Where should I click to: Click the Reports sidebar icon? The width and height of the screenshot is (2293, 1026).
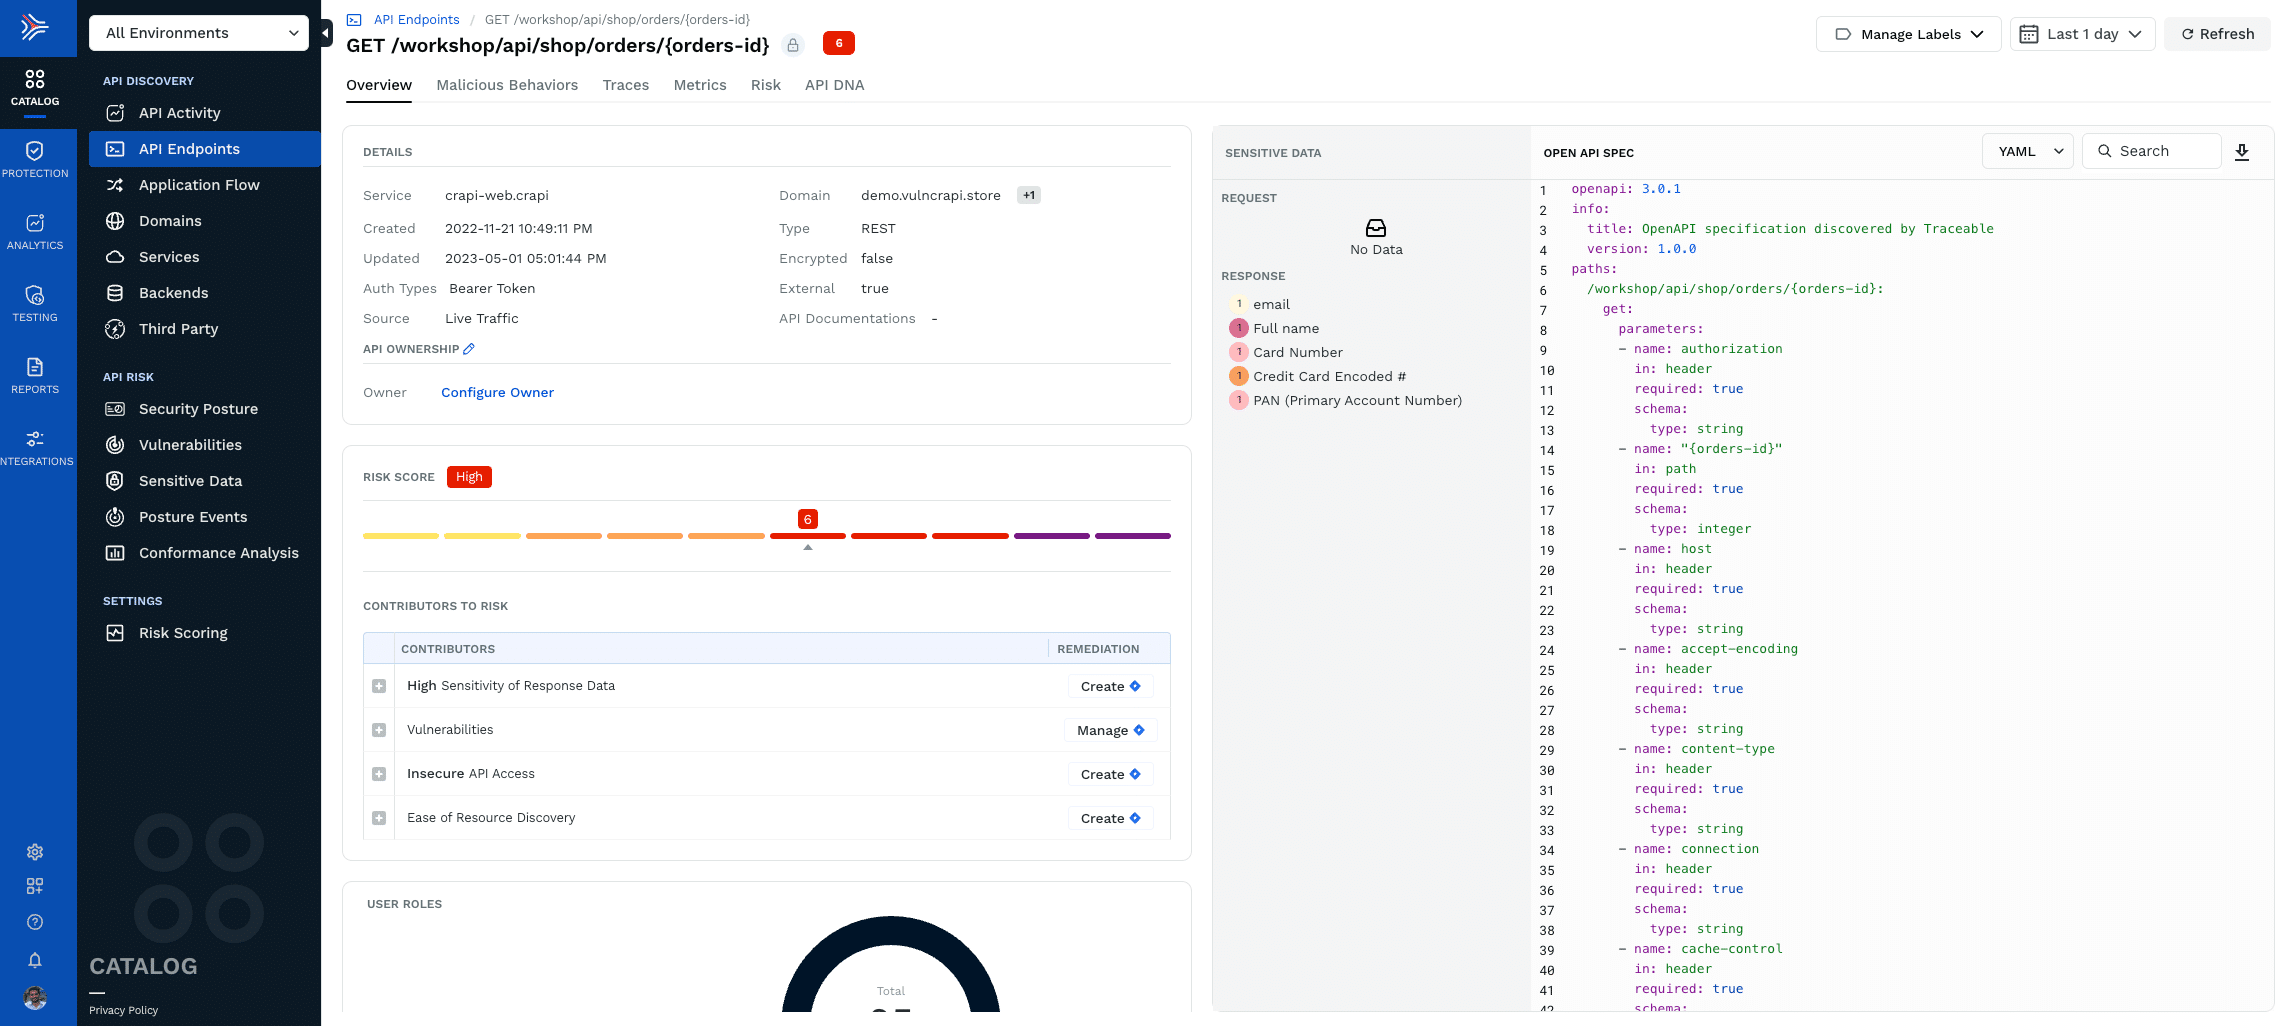(x=35, y=374)
